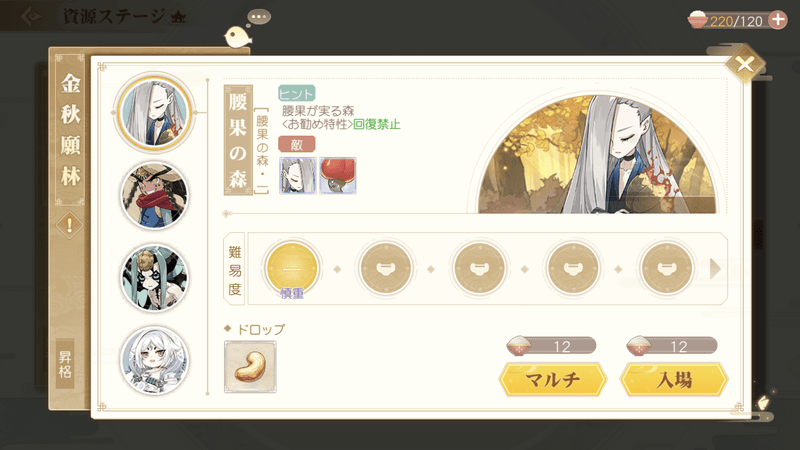This screenshot has height=450, width=800.
Task: Select the red-scarf straw hat character portrait
Action: tap(155, 195)
